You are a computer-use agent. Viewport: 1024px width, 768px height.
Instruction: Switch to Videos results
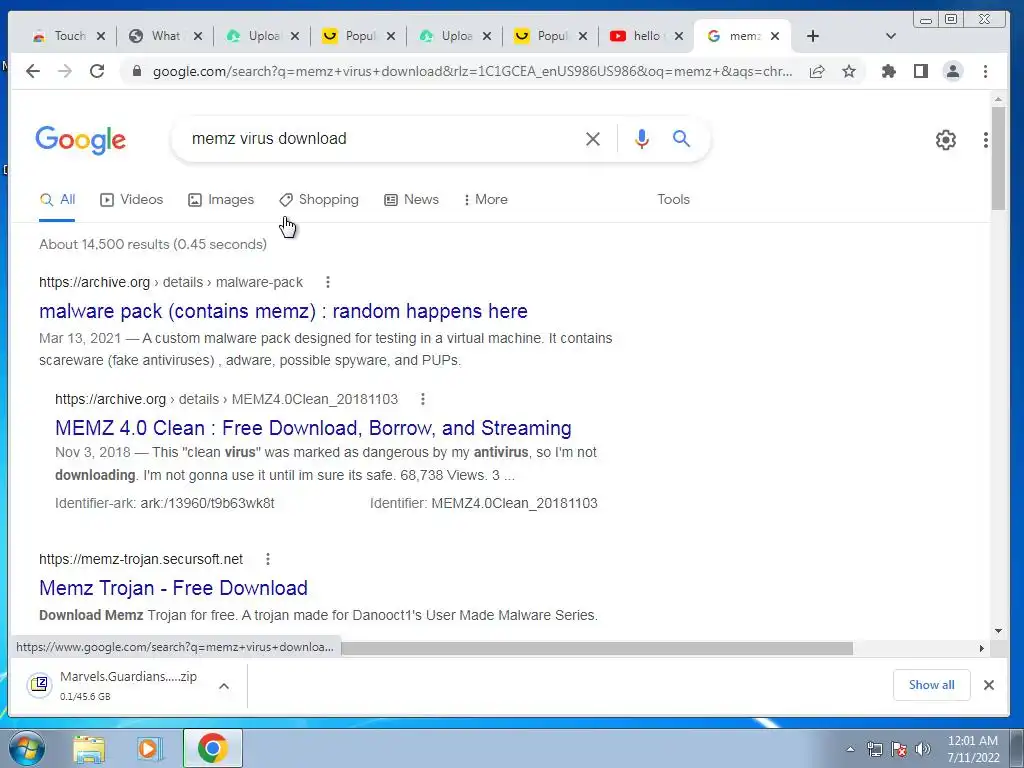(131, 199)
